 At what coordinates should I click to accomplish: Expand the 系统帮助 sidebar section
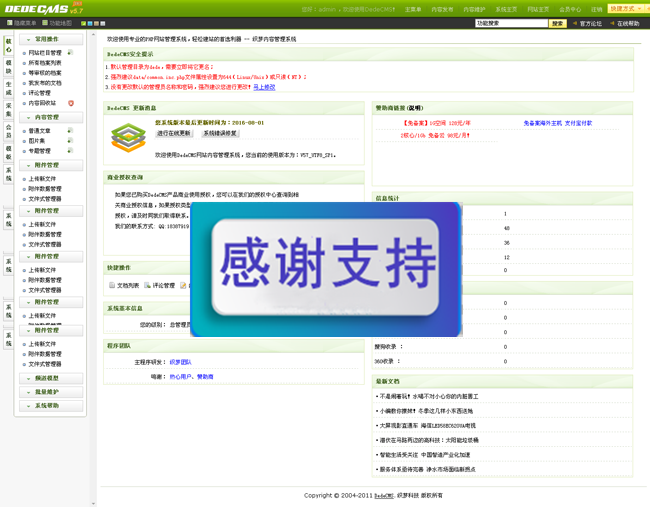51,405
